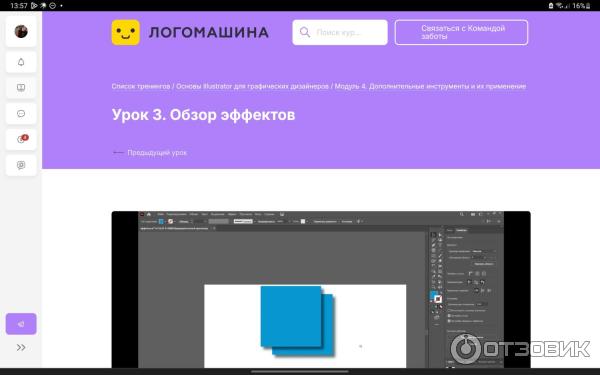Screen dimensions: 600x375
Task: Click the lesson video player
Action: (321, 290)
